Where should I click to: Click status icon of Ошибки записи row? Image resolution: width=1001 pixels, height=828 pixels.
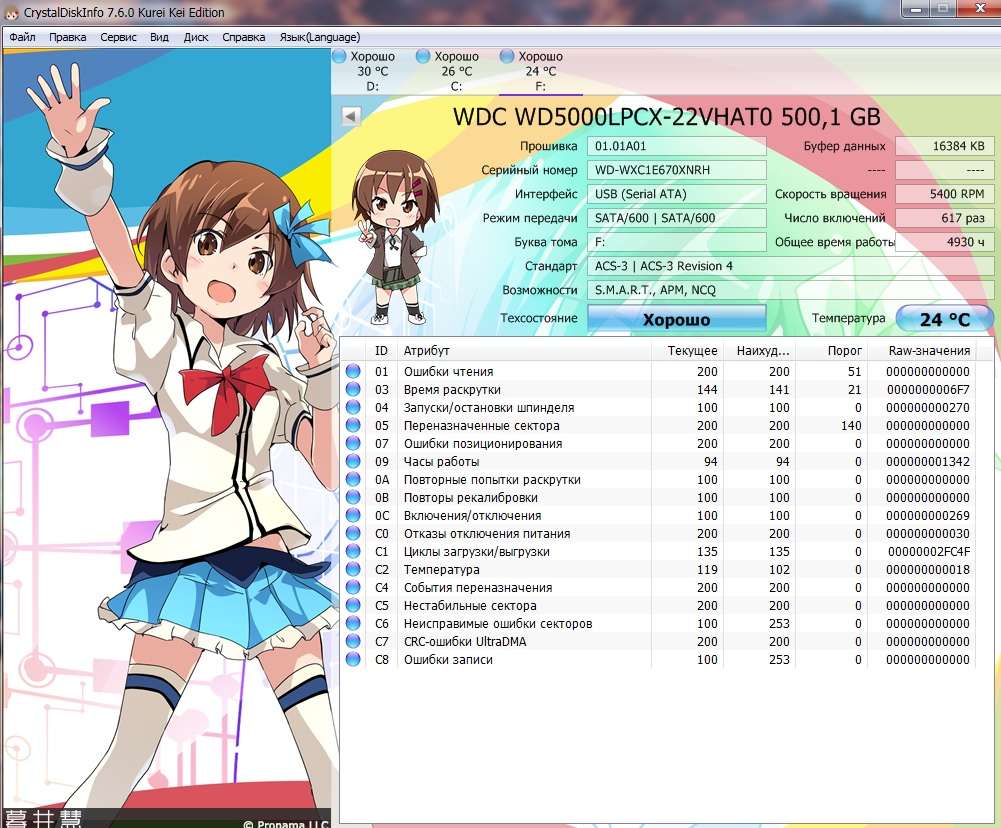pos(353,659)
